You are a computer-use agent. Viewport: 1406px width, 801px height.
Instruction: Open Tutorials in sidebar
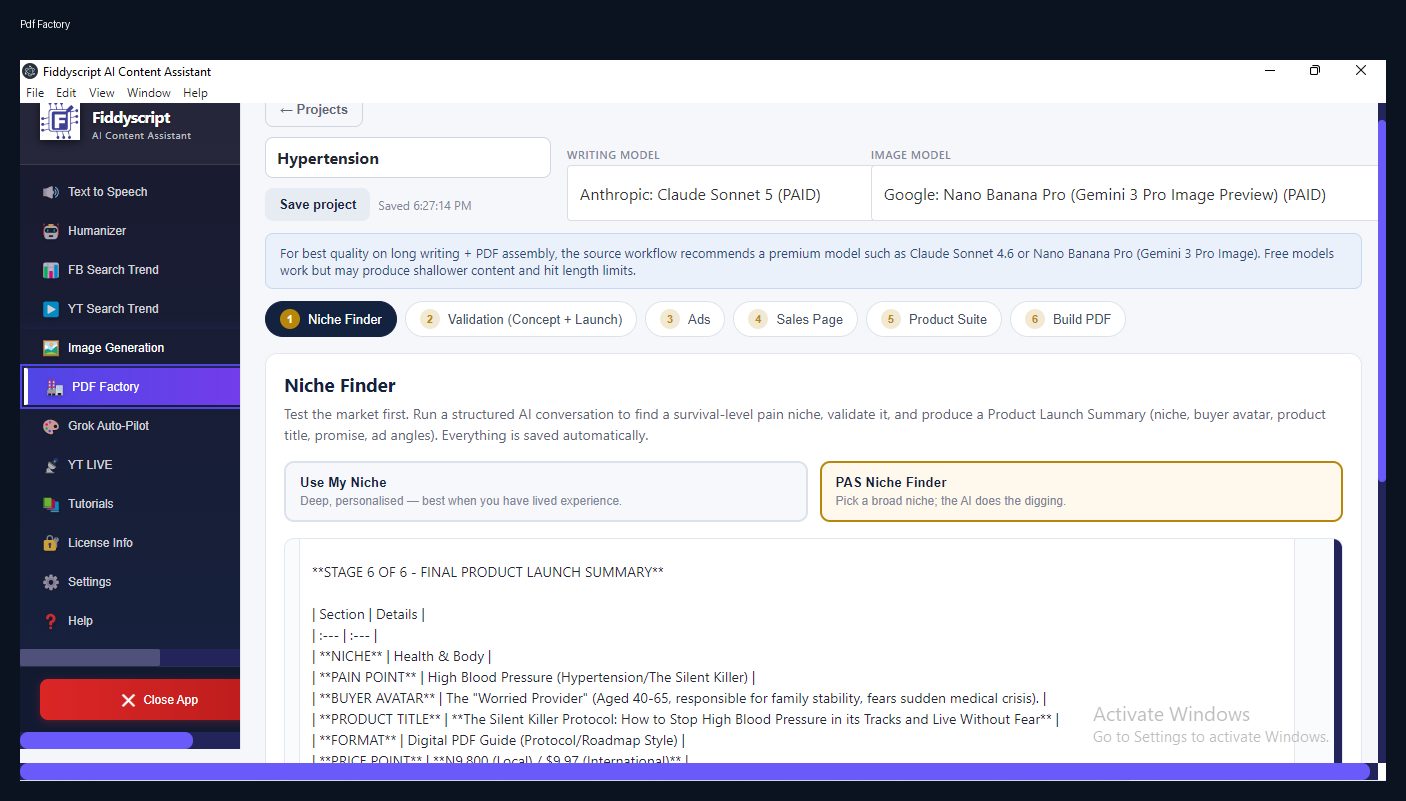(130, 504)
